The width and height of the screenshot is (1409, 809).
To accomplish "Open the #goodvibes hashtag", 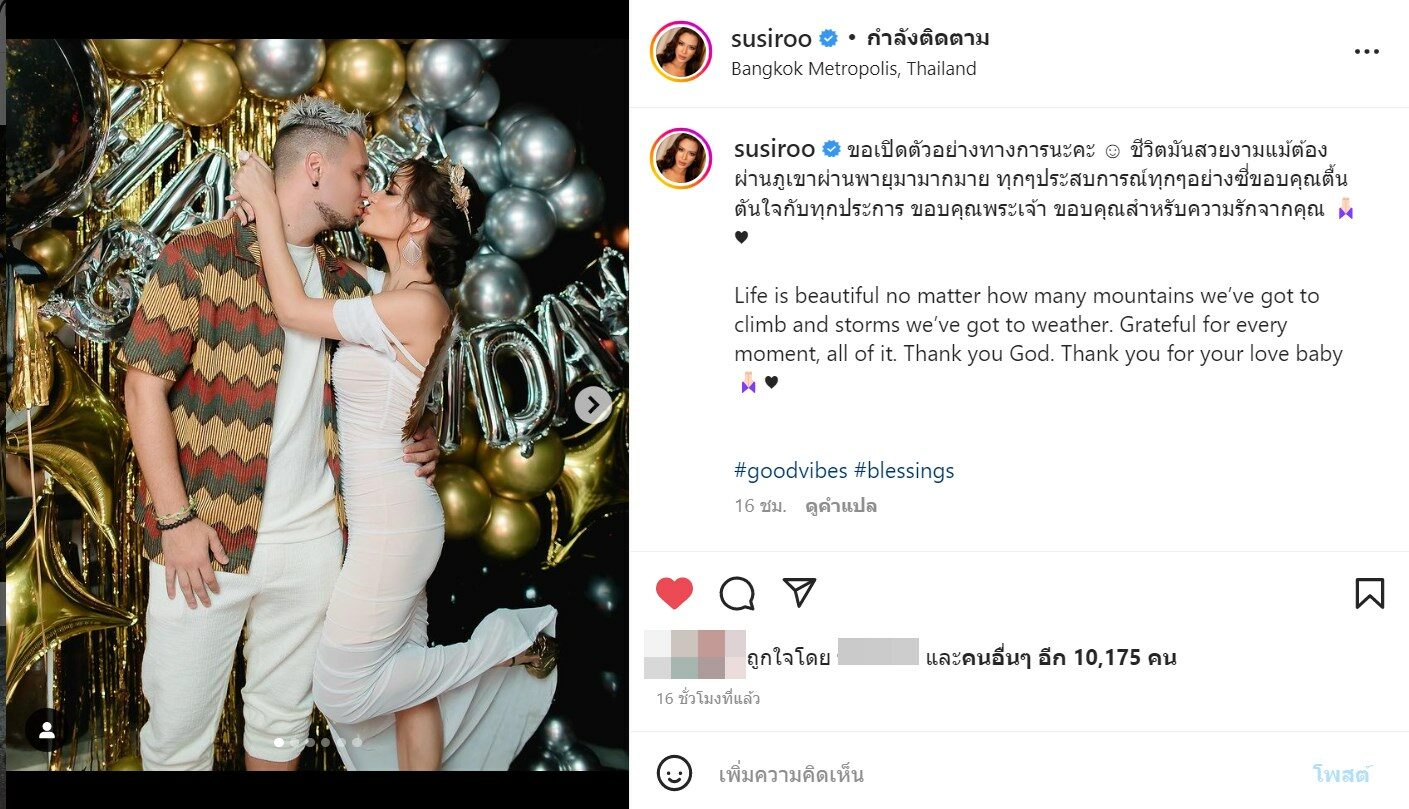I will [791, 470].
